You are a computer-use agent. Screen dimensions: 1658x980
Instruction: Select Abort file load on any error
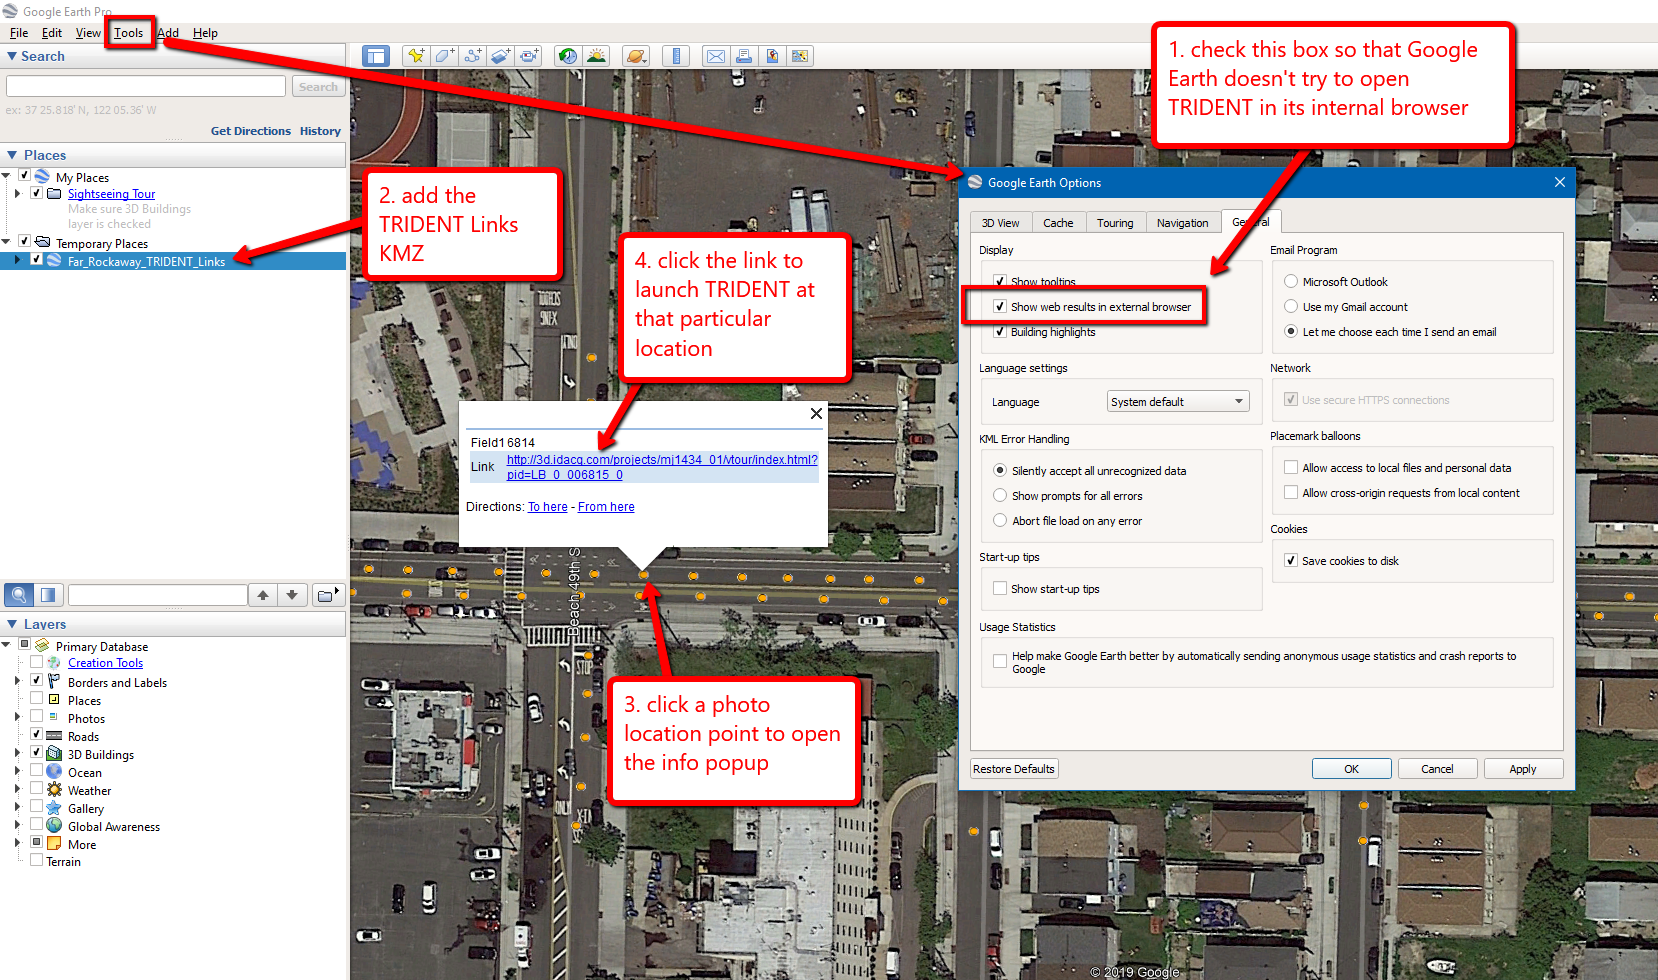[1000, 521]
